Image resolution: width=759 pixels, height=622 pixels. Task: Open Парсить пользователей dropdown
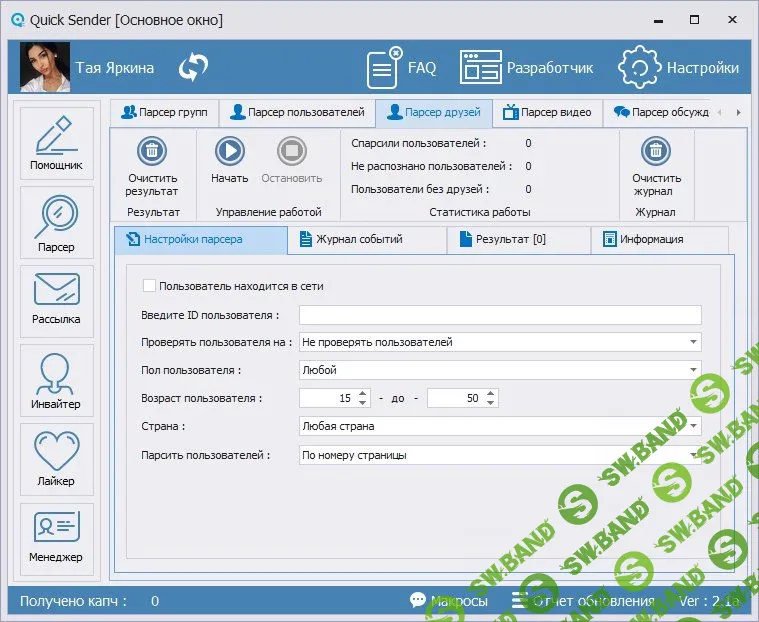click(x=500, y=455)
